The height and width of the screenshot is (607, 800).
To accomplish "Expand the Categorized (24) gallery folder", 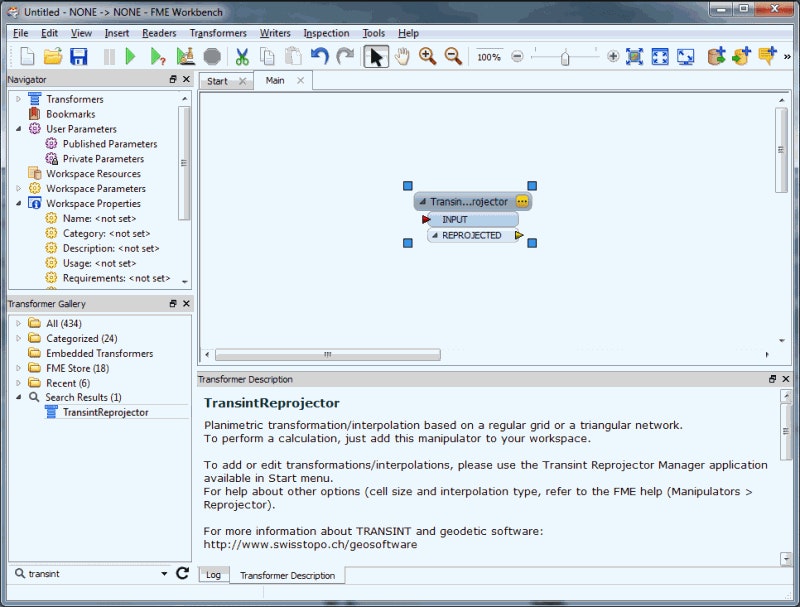I will point(18,339).
